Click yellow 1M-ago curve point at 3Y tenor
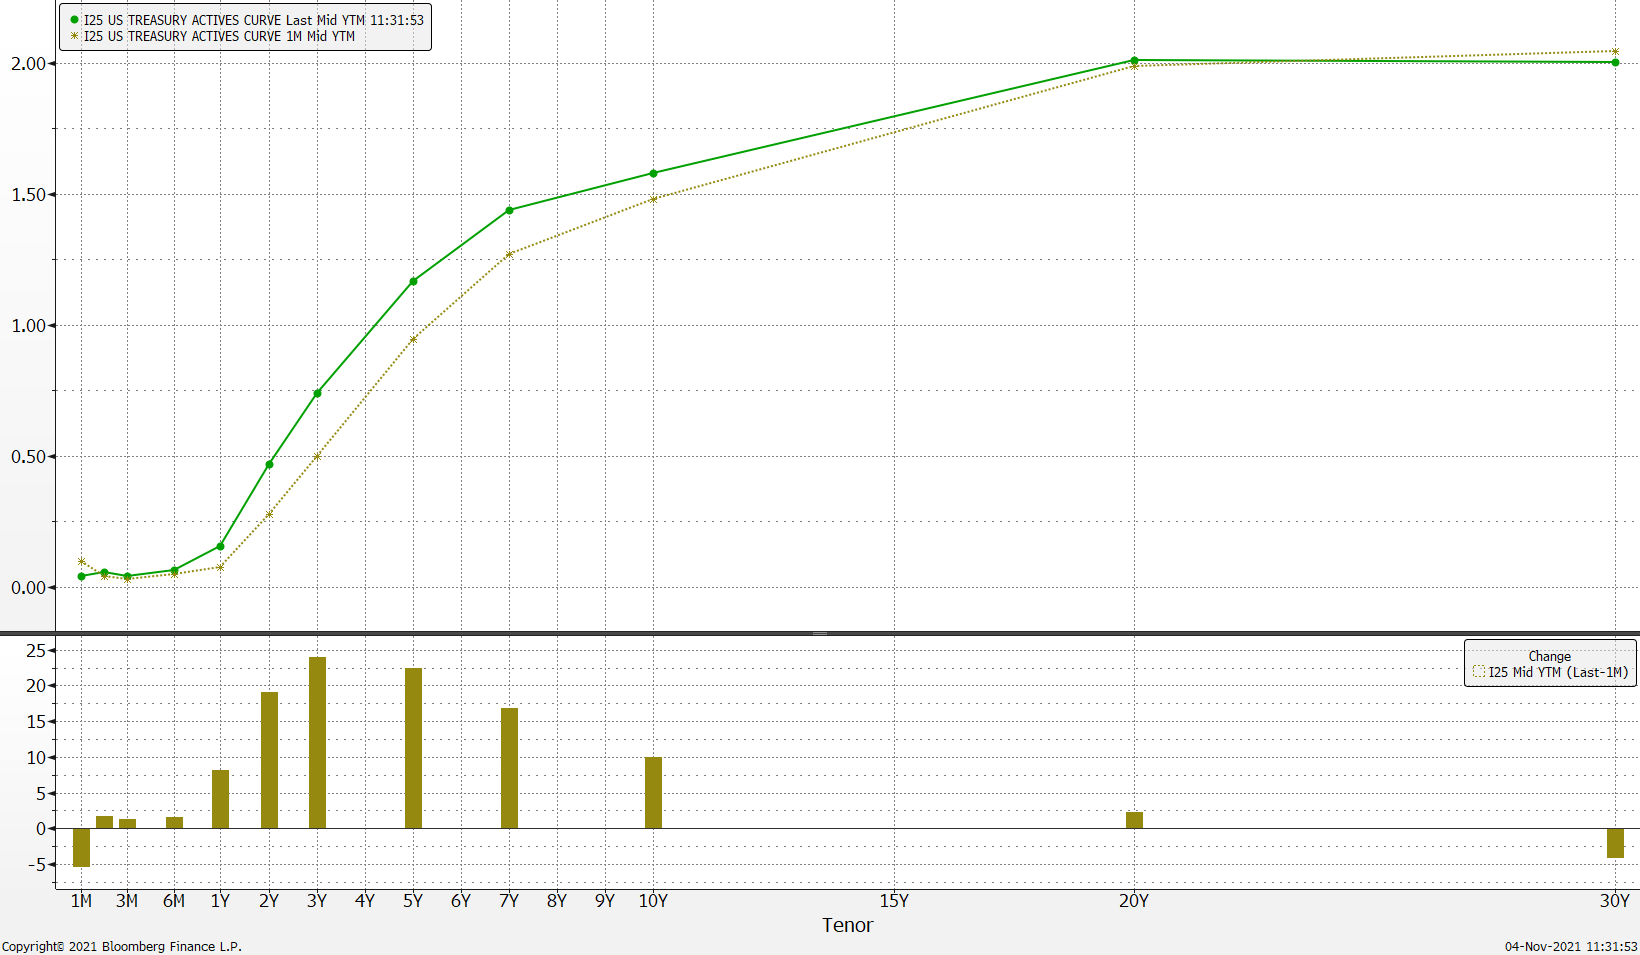The image size is (1640, 955). [x=317, y=456]
